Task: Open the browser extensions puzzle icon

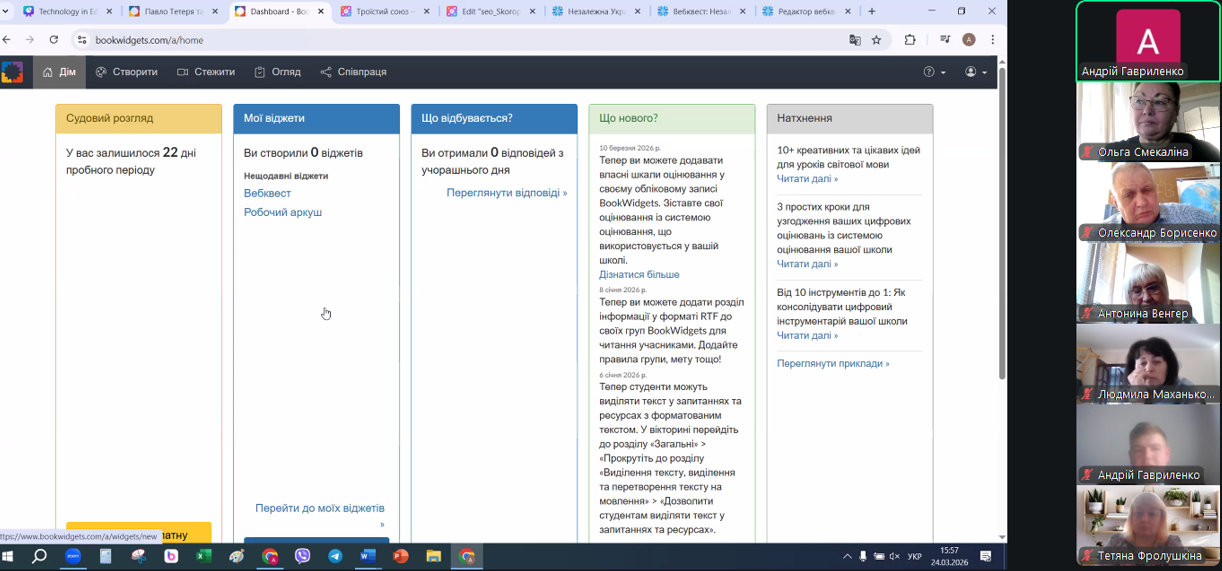Action: 910,40
